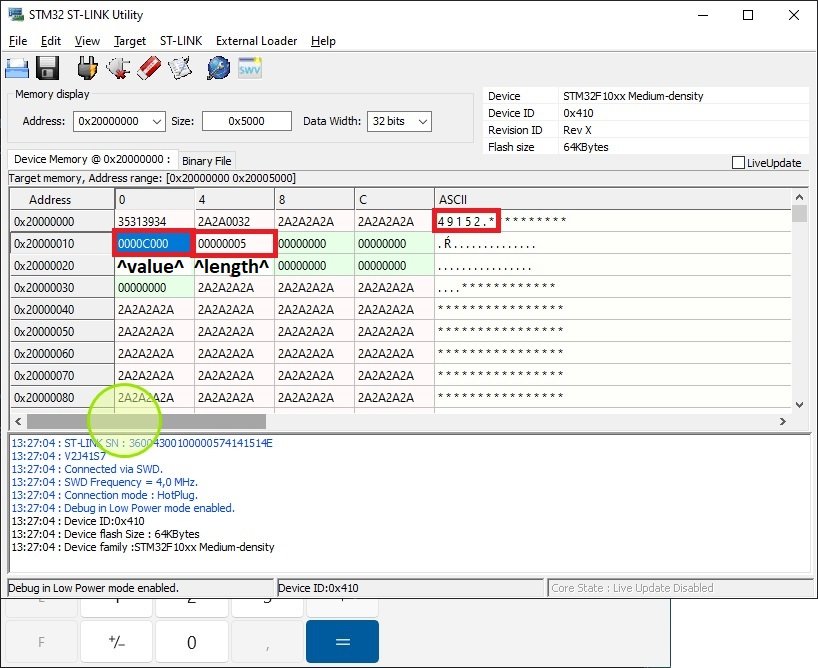The image size is (818, 668).
Task: Click status bar Core State text
Action: coord(632,588)
